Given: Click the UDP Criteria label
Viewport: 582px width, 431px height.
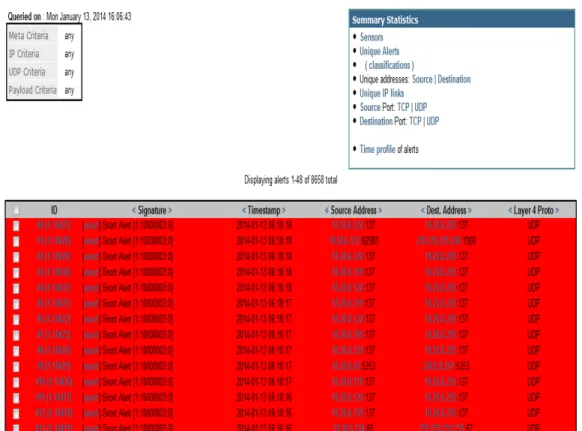Looking at the screenshot, I should (27, 72).
